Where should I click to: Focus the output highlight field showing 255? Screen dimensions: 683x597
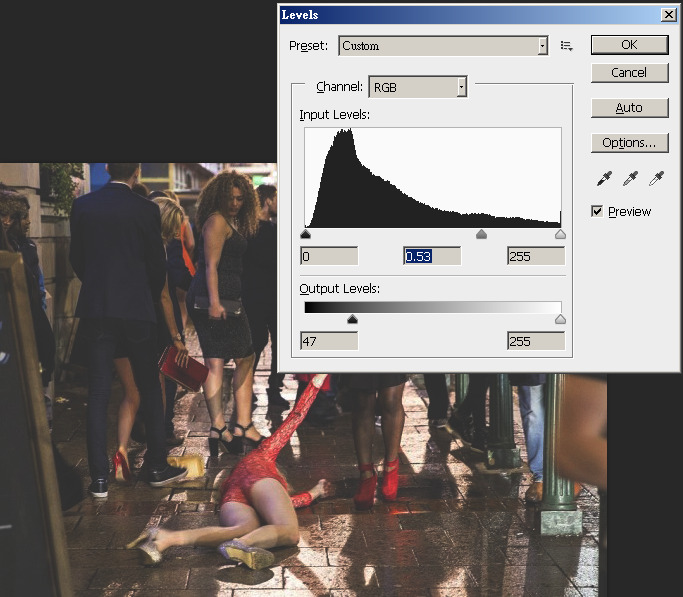[536, 341]
